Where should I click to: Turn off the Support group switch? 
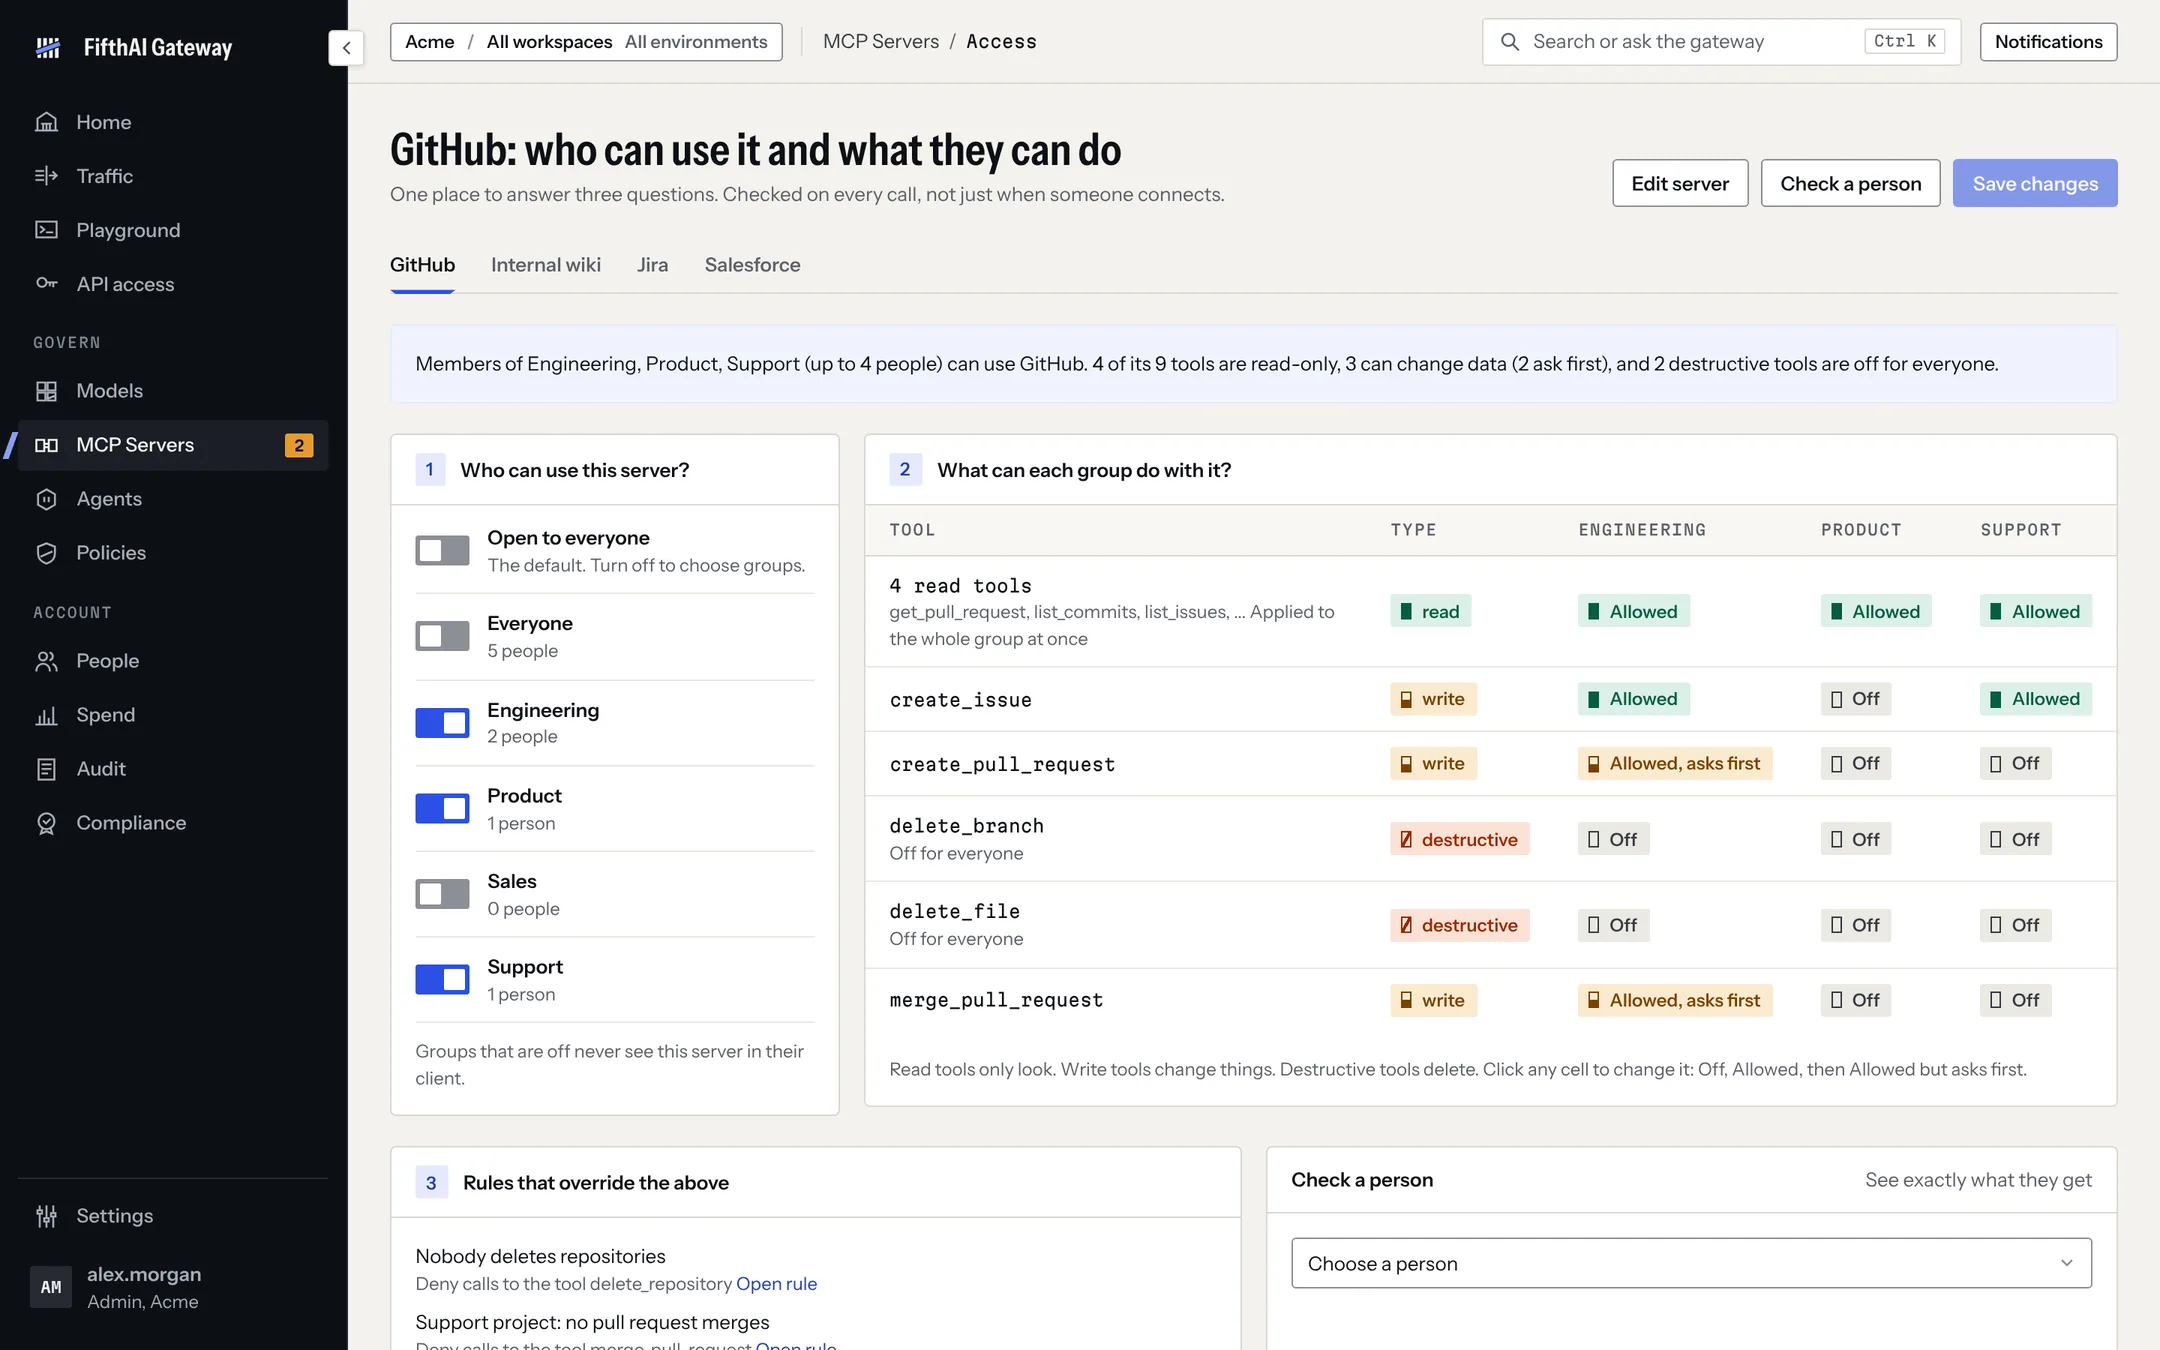(x=442, y=979)
